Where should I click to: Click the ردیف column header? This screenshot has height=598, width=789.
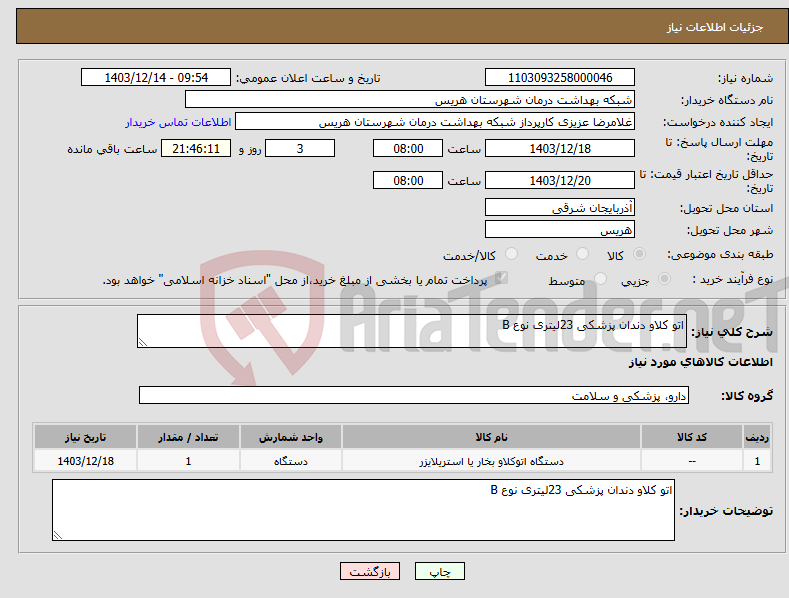[757, 437]
